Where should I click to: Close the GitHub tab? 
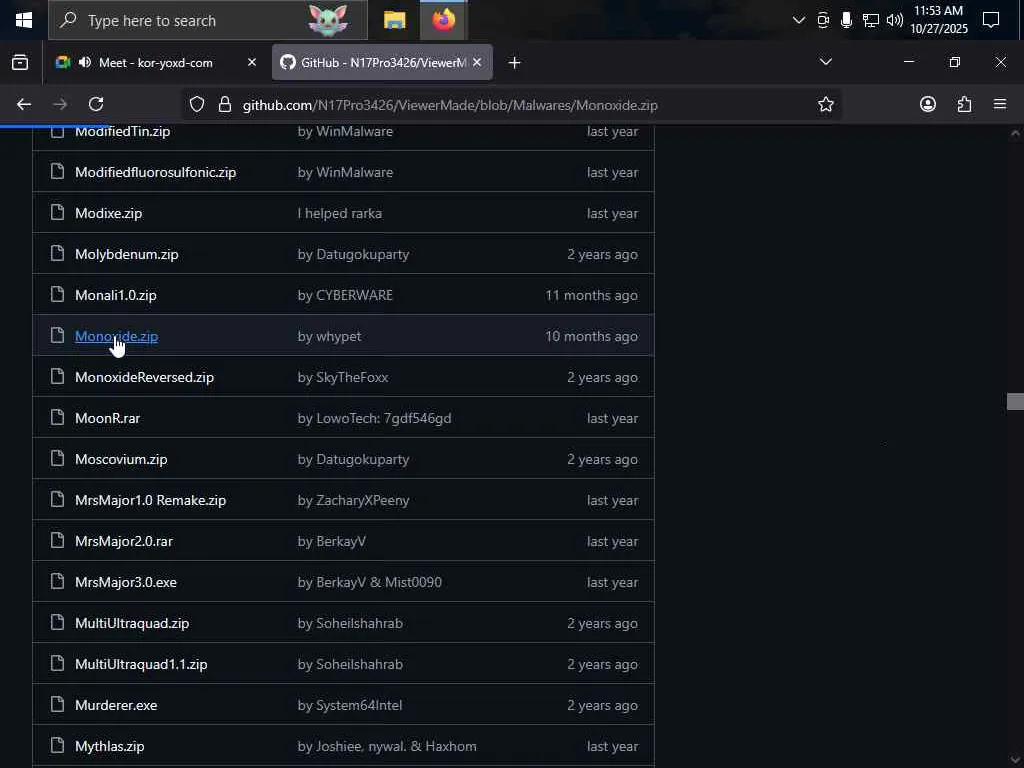477,63
